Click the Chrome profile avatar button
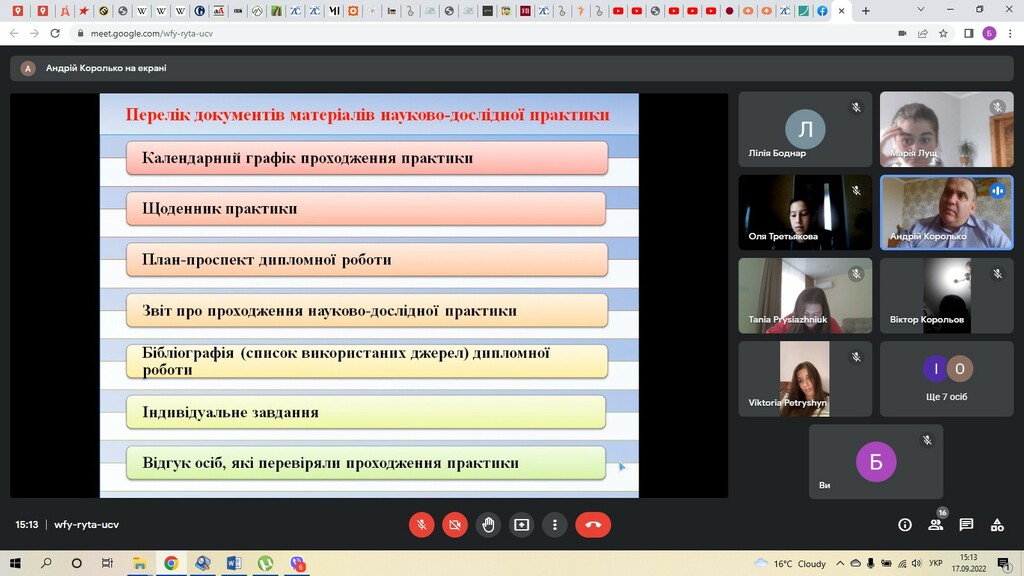This screenshot has height=576, width=1024. (x=989, y=33)
